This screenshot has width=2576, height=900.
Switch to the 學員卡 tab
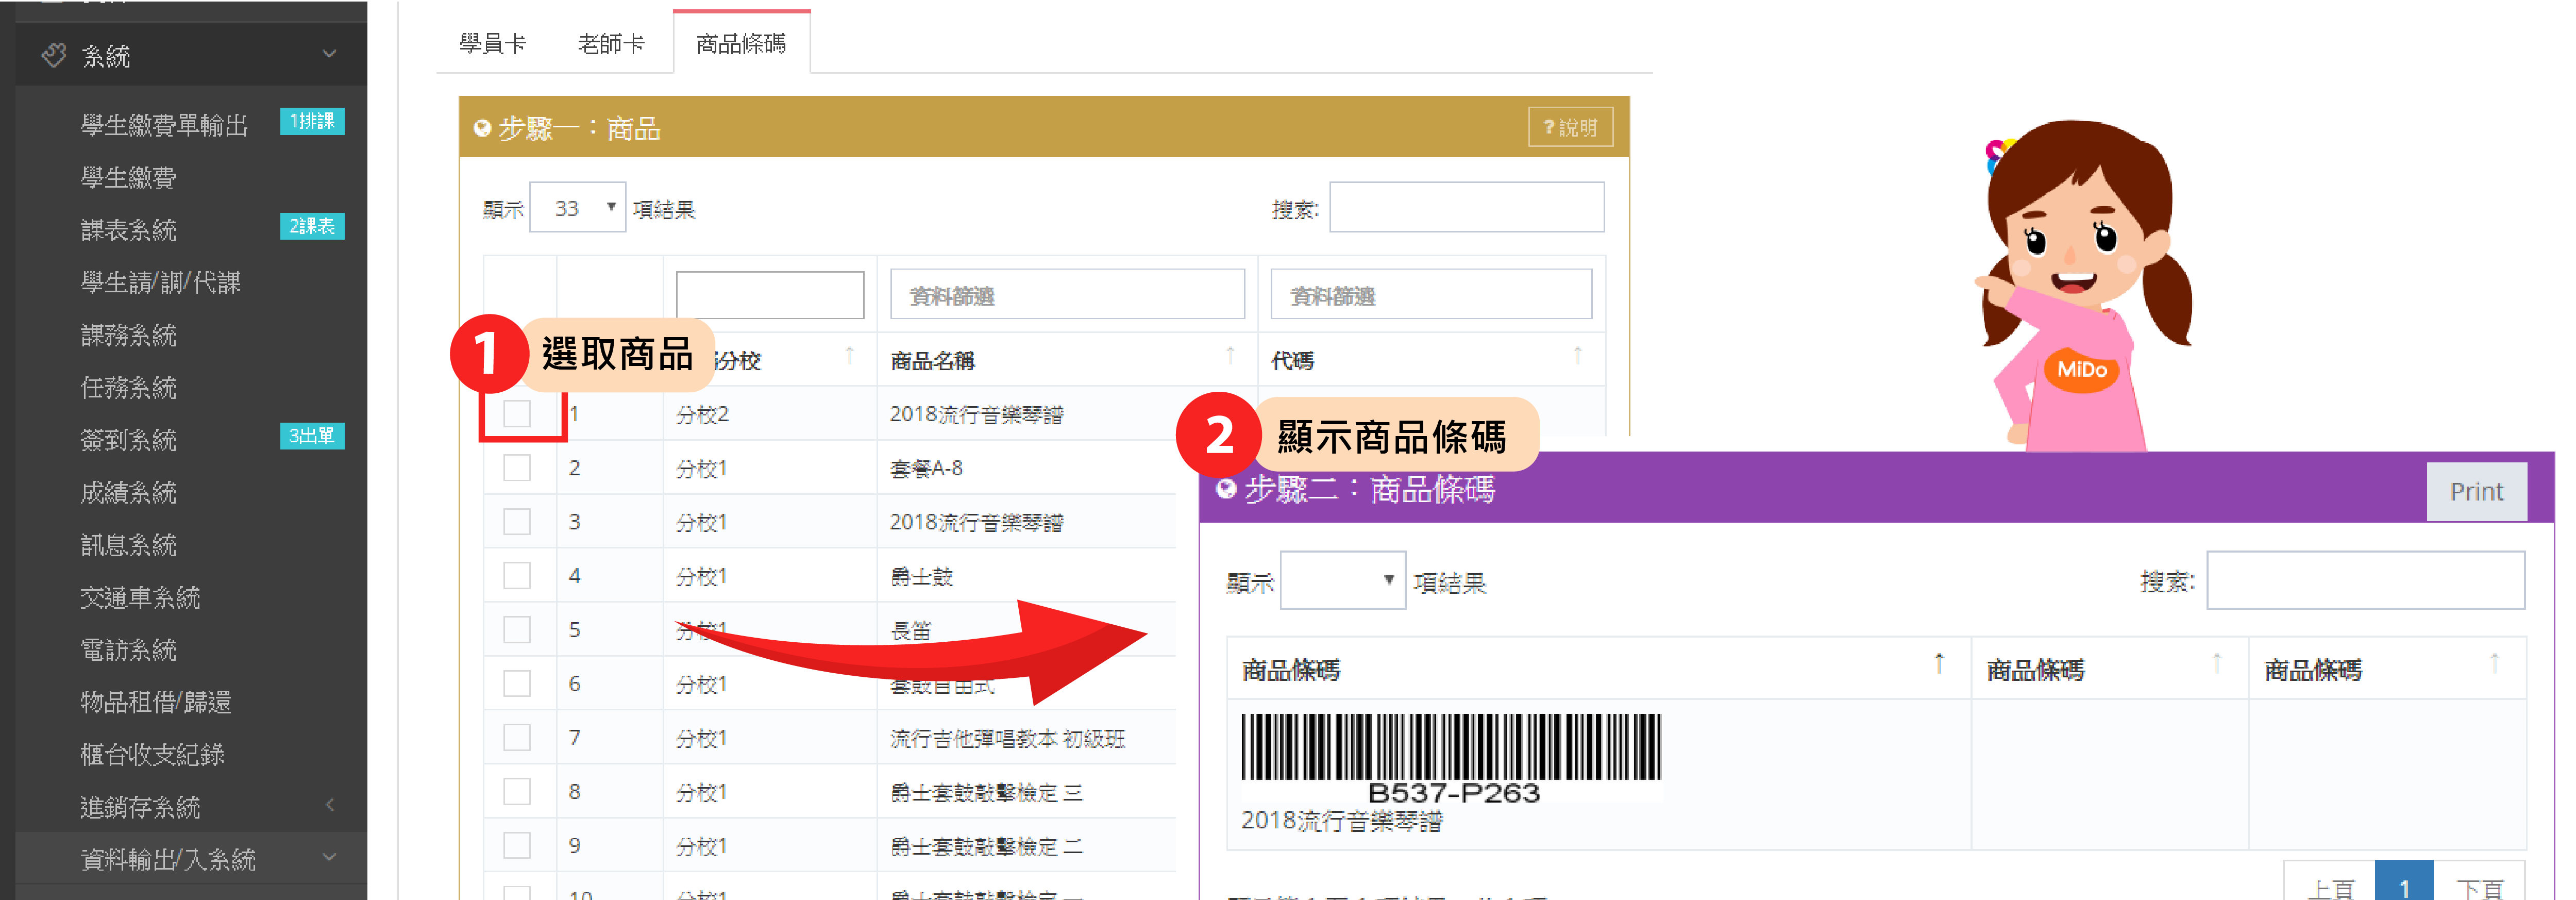click(x=492, y=44)
